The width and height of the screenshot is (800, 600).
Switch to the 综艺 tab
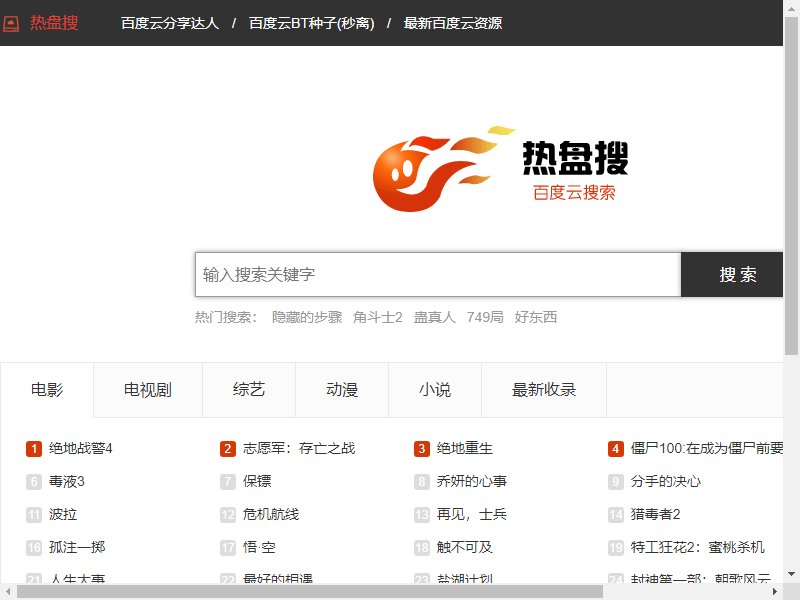(x=249, y=390)
